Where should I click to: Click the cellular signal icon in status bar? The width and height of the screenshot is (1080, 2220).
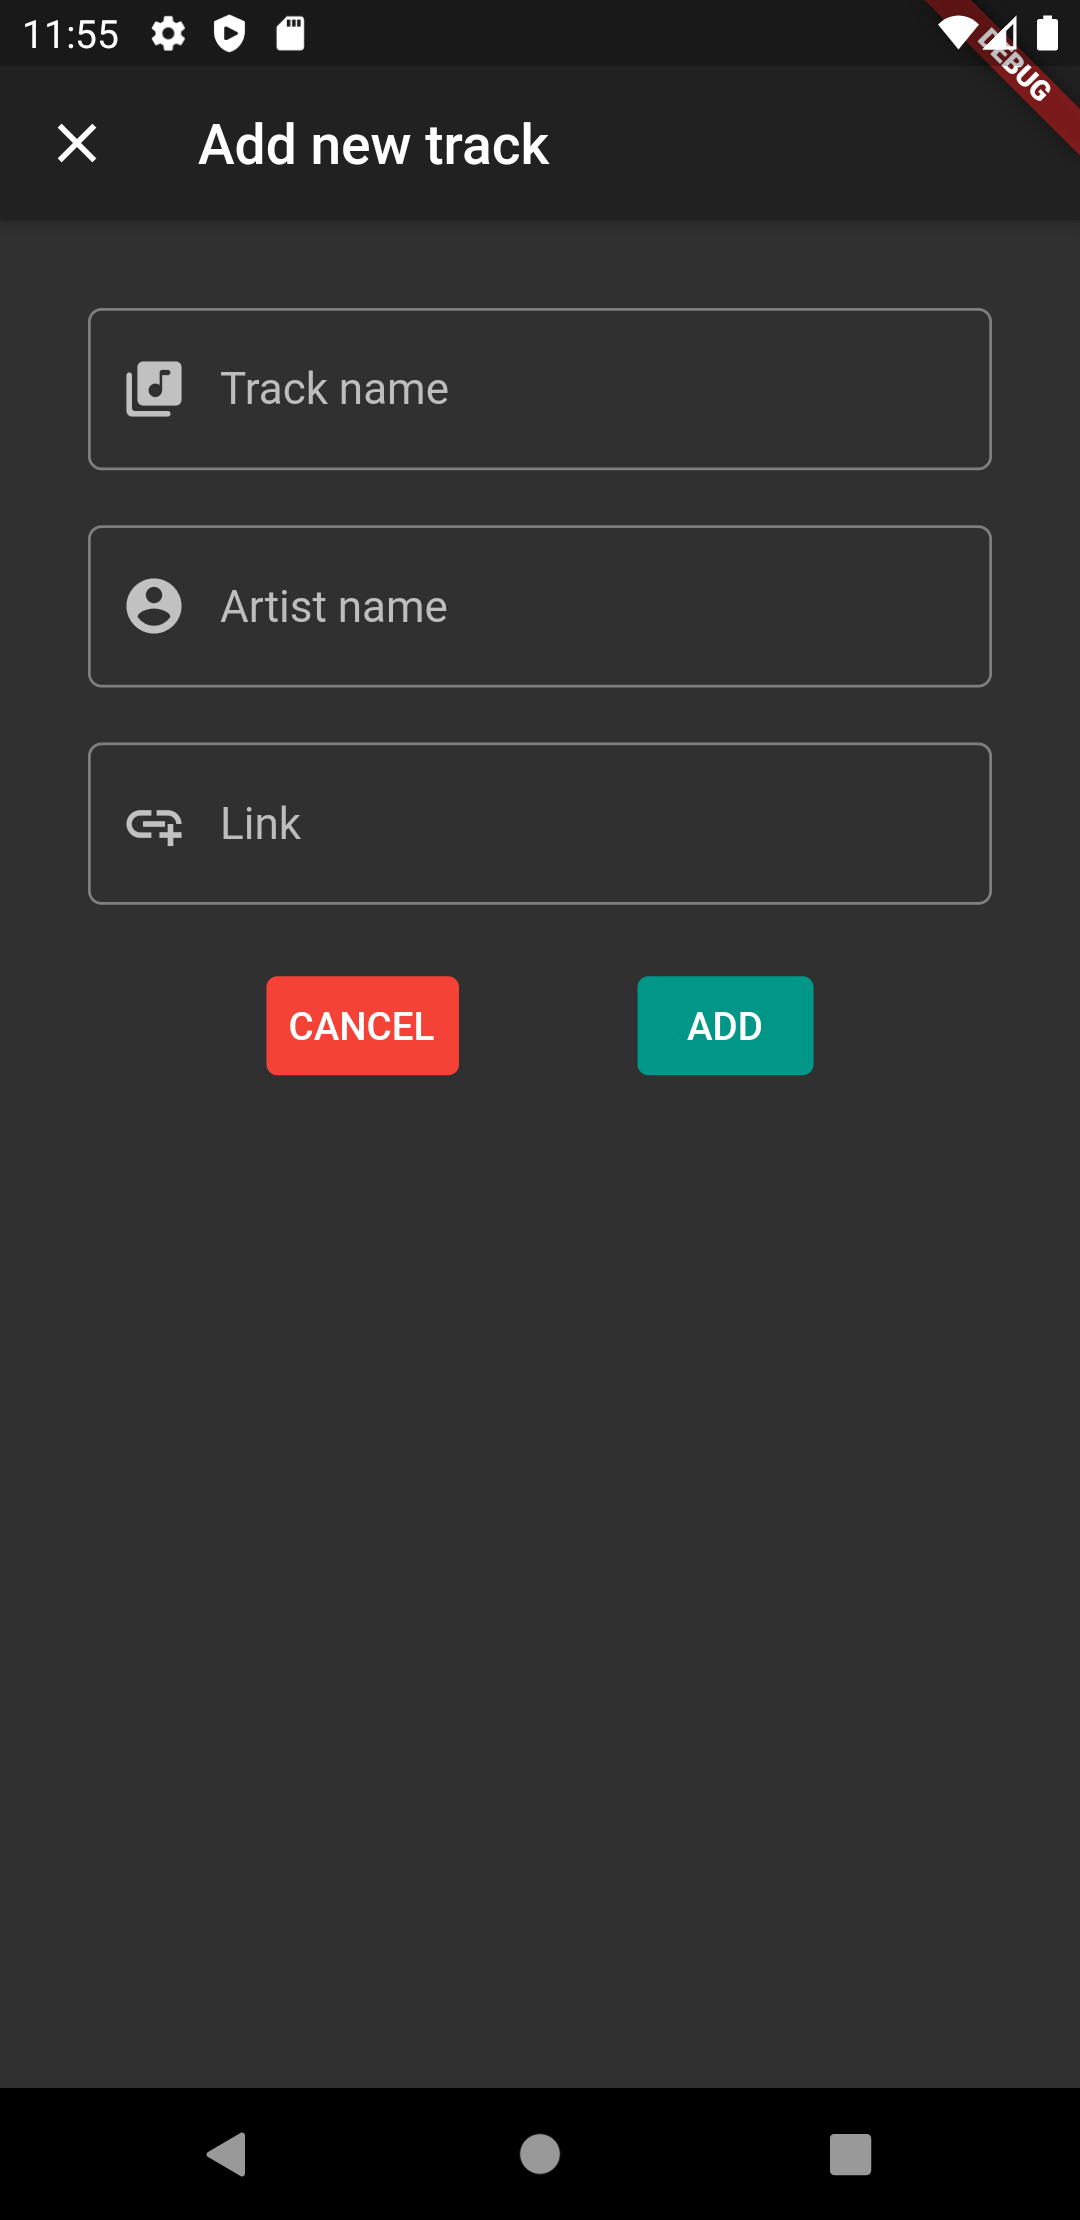1001,33
